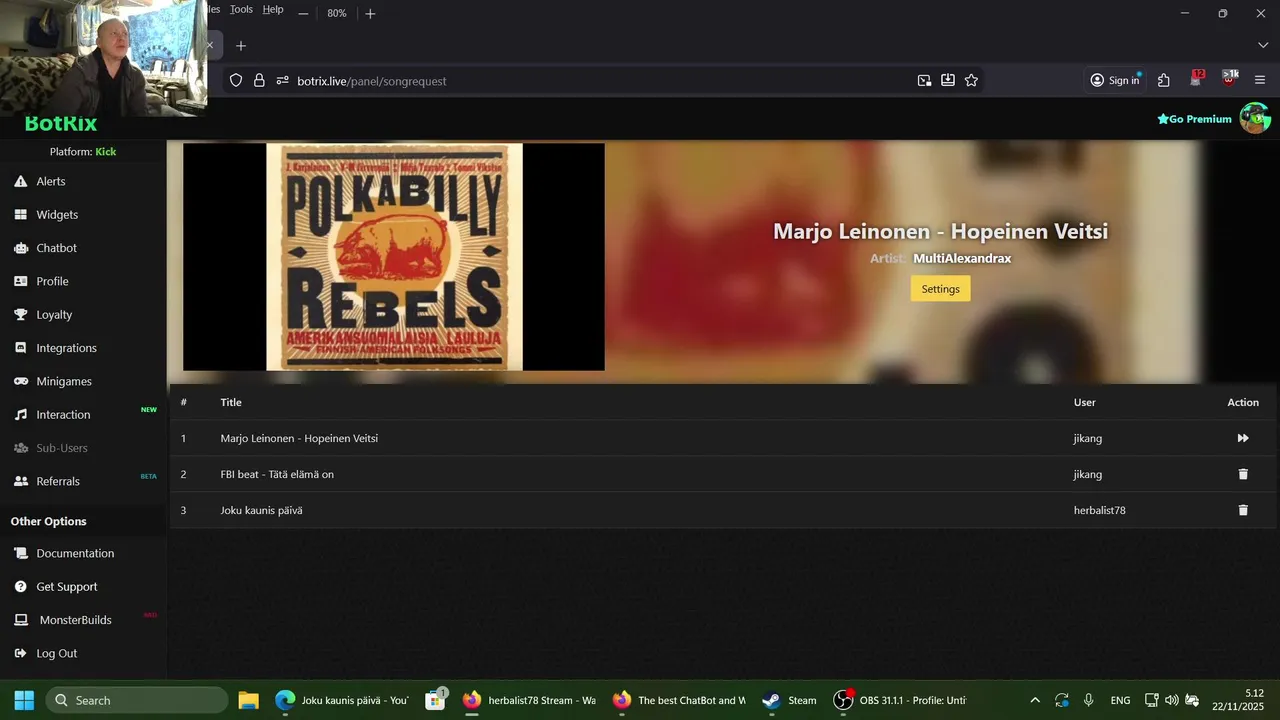Open the Tools menu
Image resolution: width=1280 pixels, height=720 pixels.
coord(241,9)
